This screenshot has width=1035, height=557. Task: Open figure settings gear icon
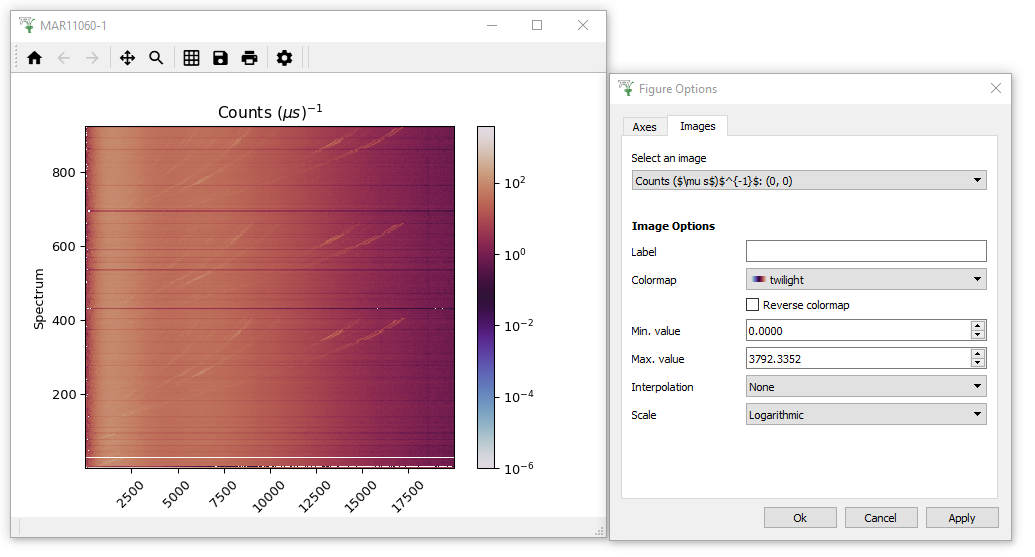click(x=284, y=58)
